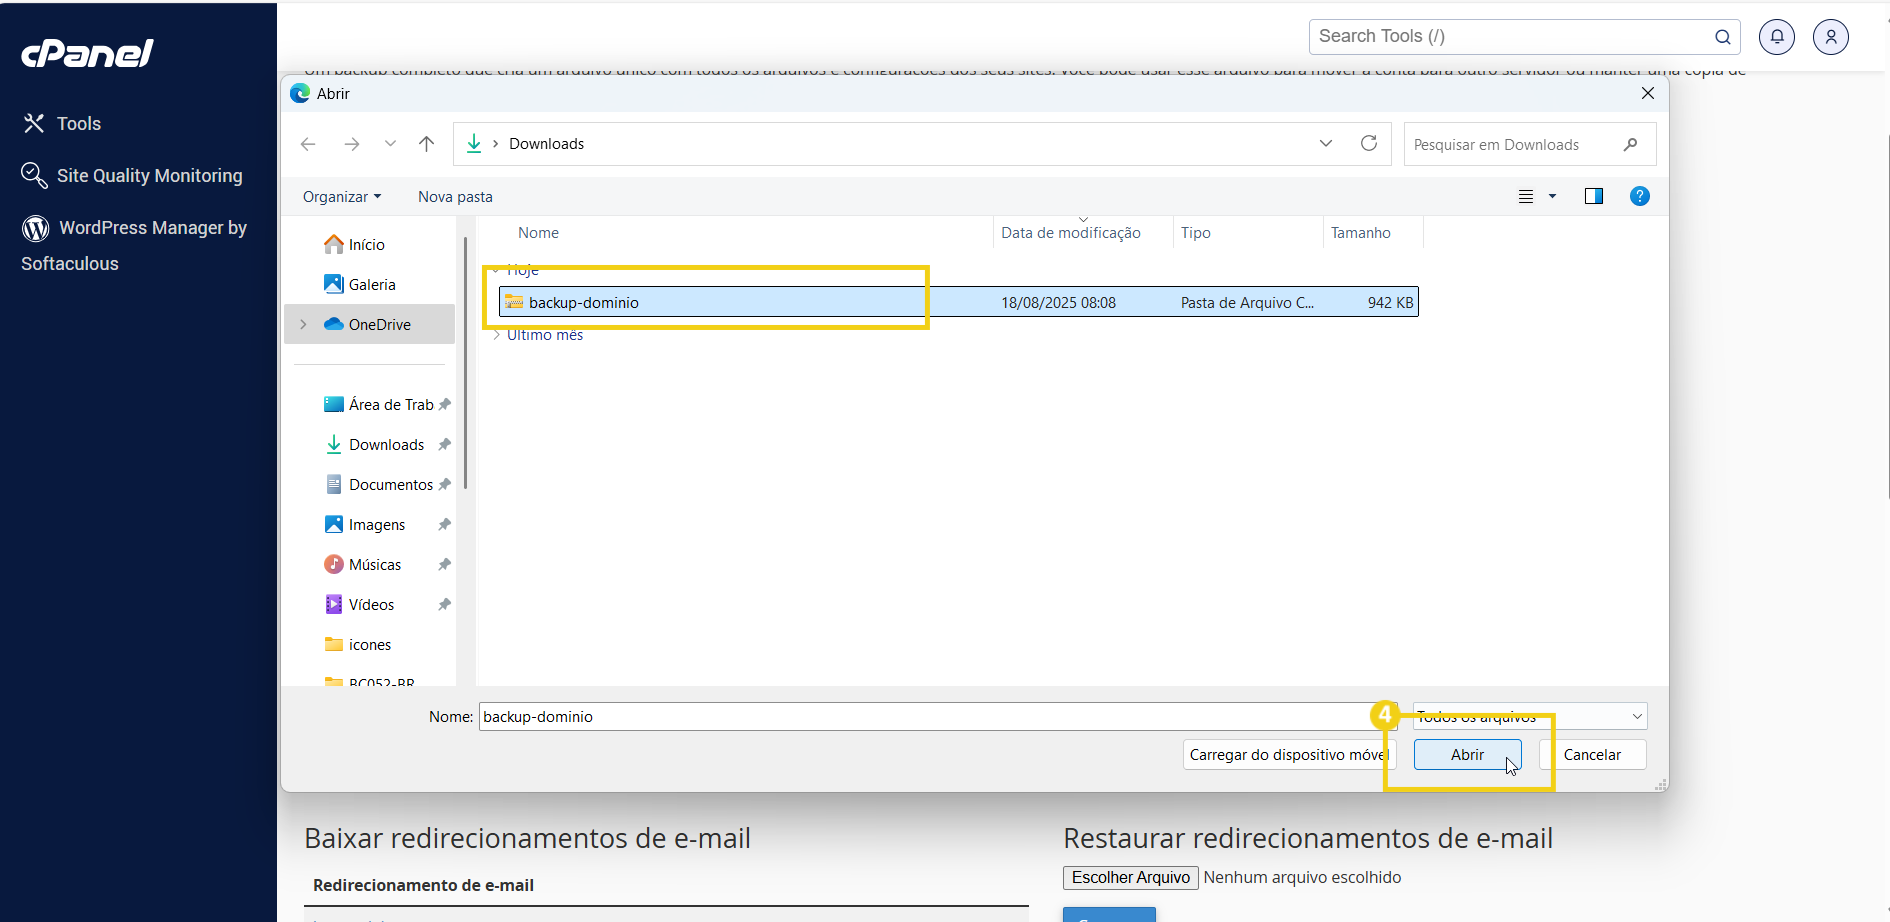The image size is (1890, 922).
Task: Click the 942 KB size cell
Action: [1390, 302]
